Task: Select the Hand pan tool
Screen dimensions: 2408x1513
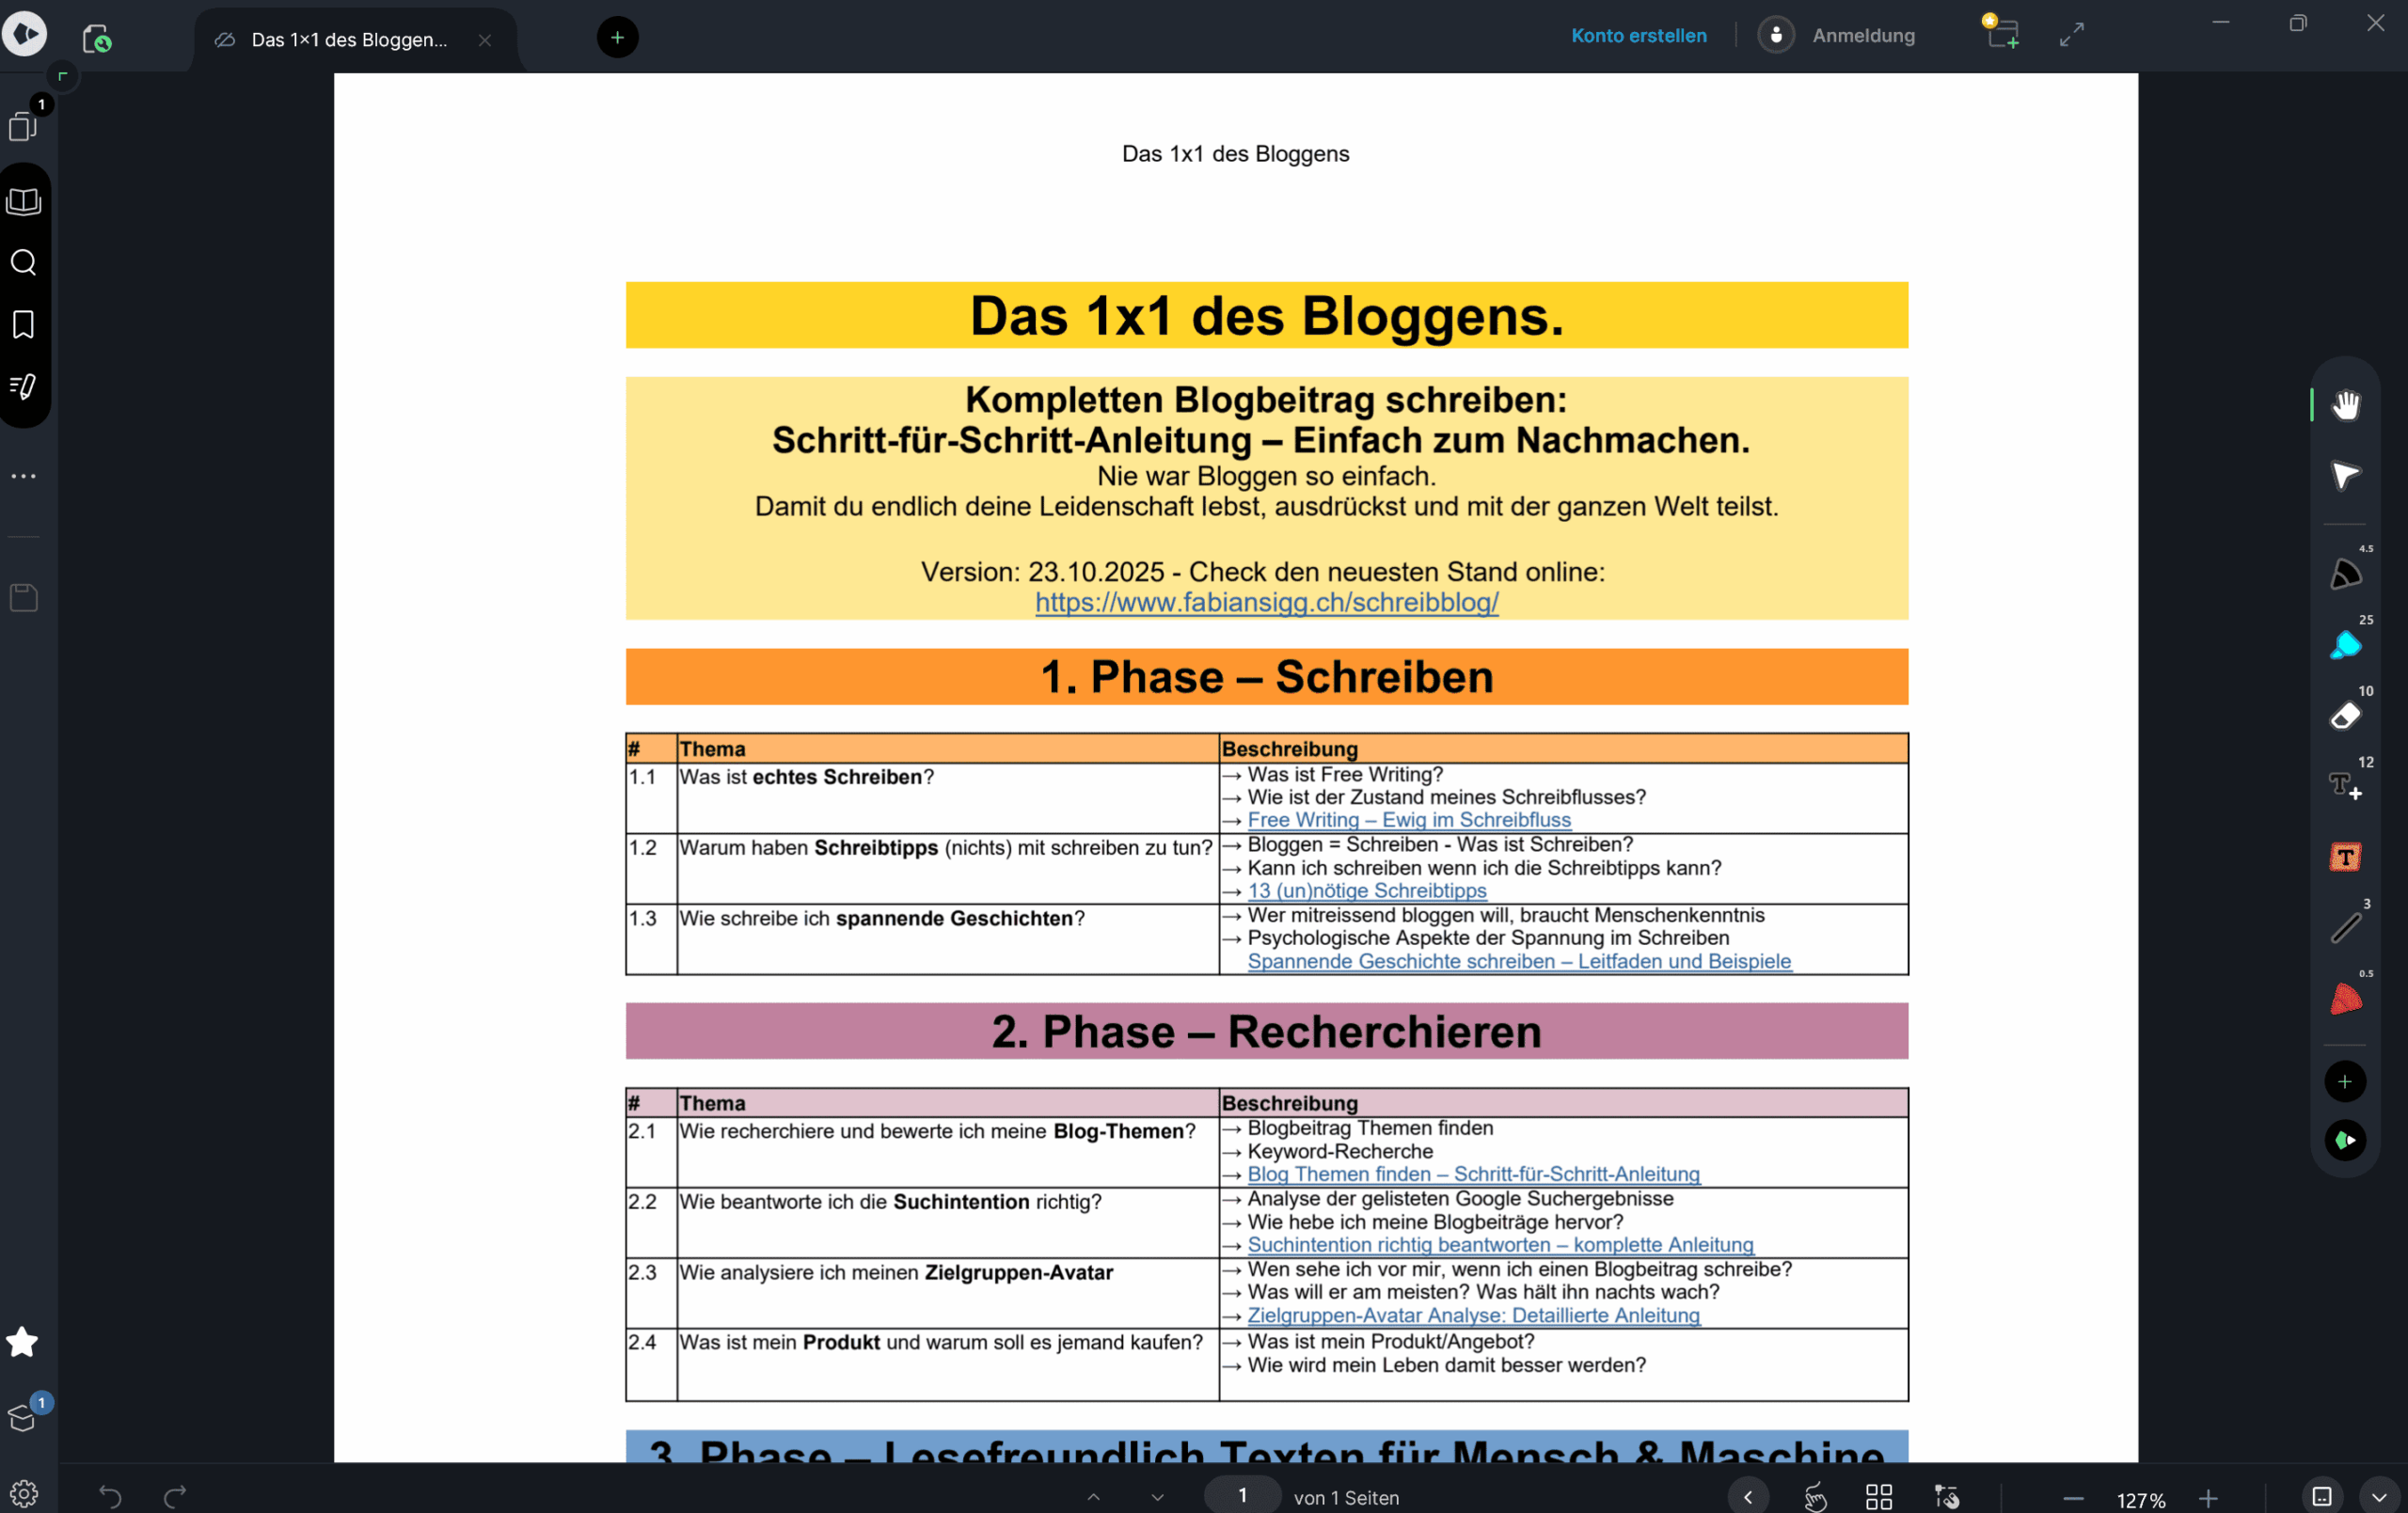Action: coord(2345,405)
